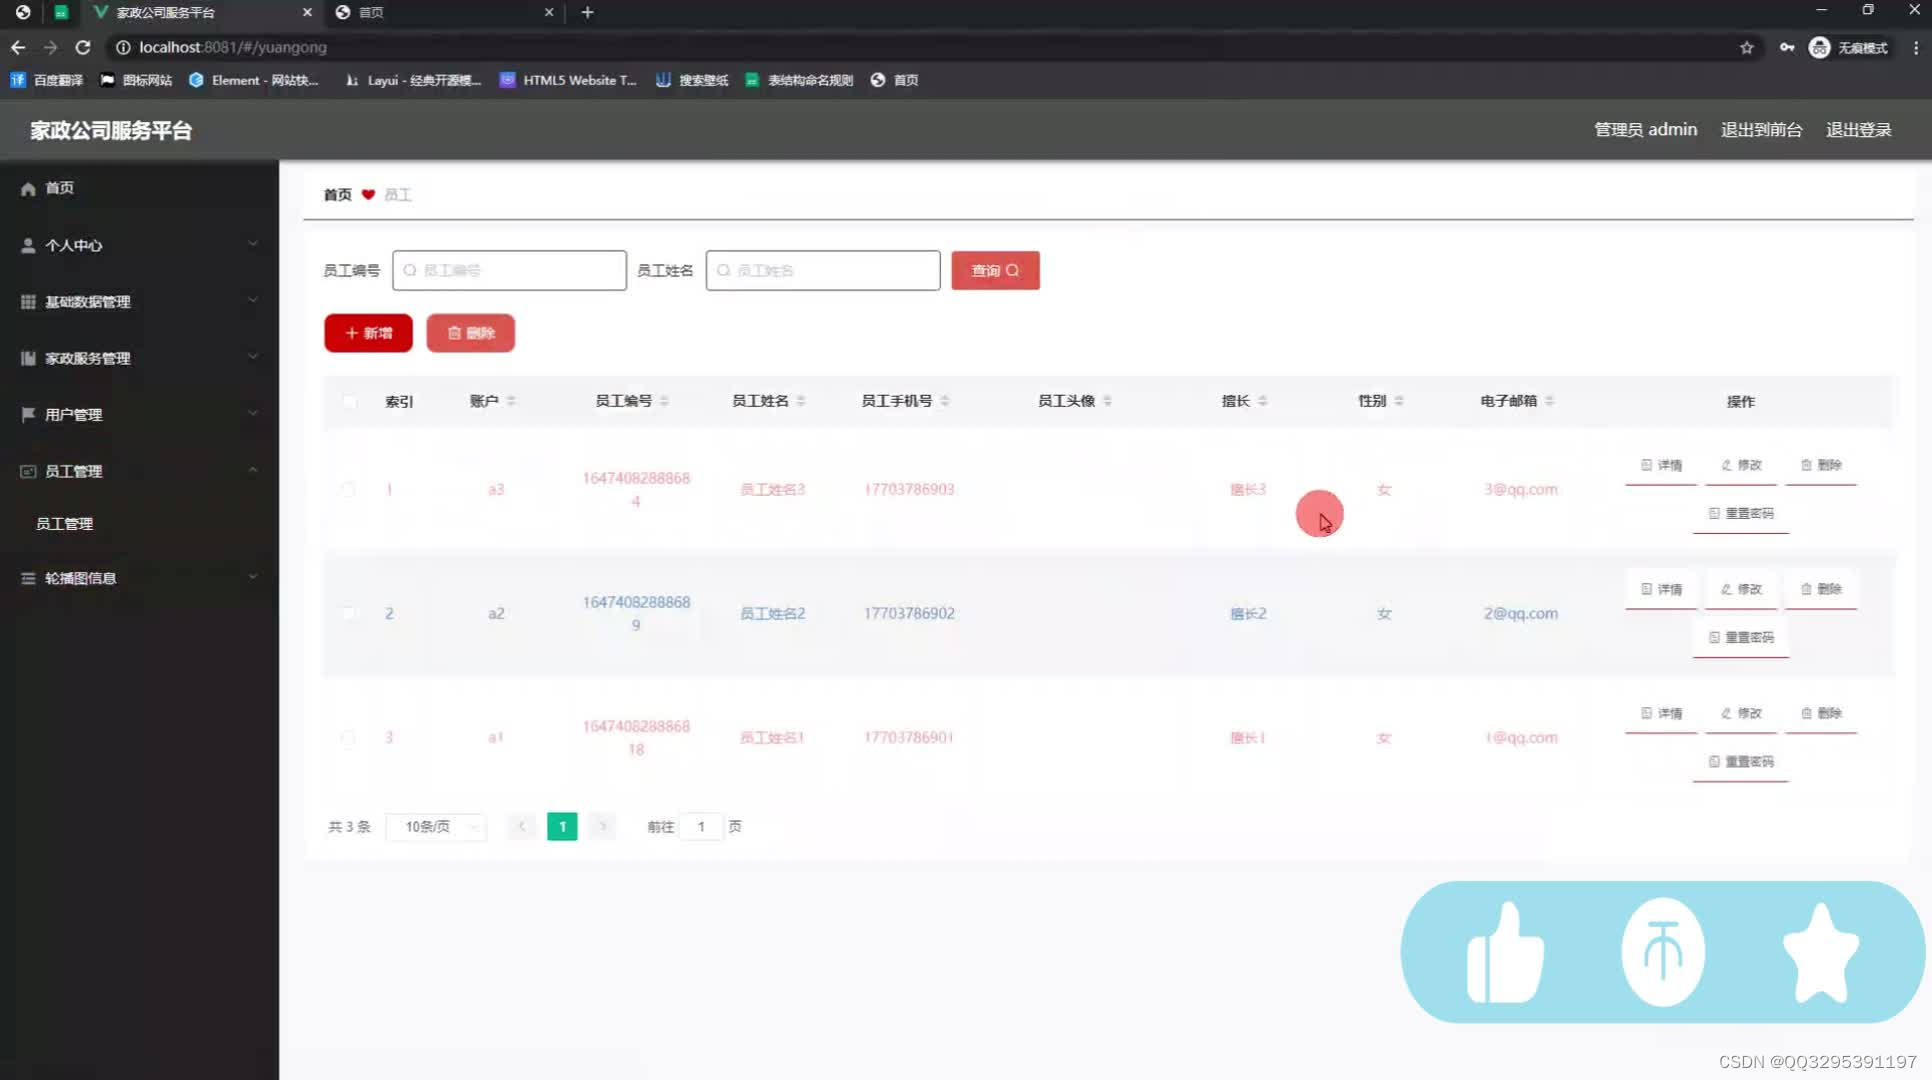Click the 新增 add button
Screen dimensions: 1932x1080
(368, 333)
